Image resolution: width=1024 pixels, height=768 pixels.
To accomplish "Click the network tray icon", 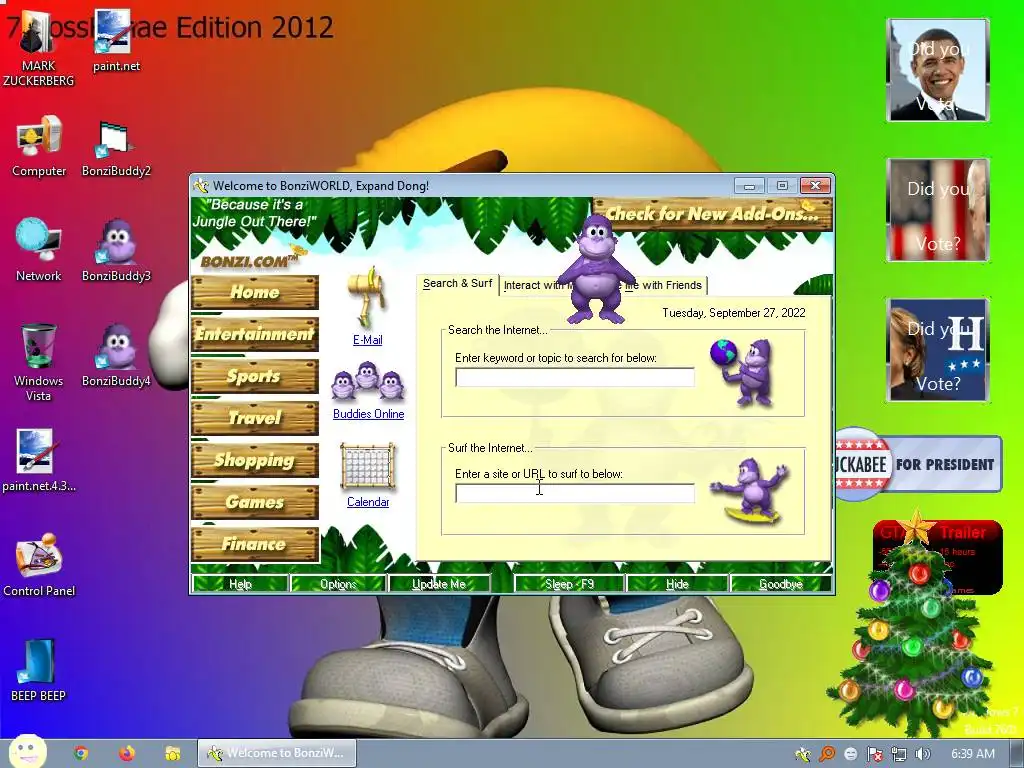I will click(x=899, y=754).
